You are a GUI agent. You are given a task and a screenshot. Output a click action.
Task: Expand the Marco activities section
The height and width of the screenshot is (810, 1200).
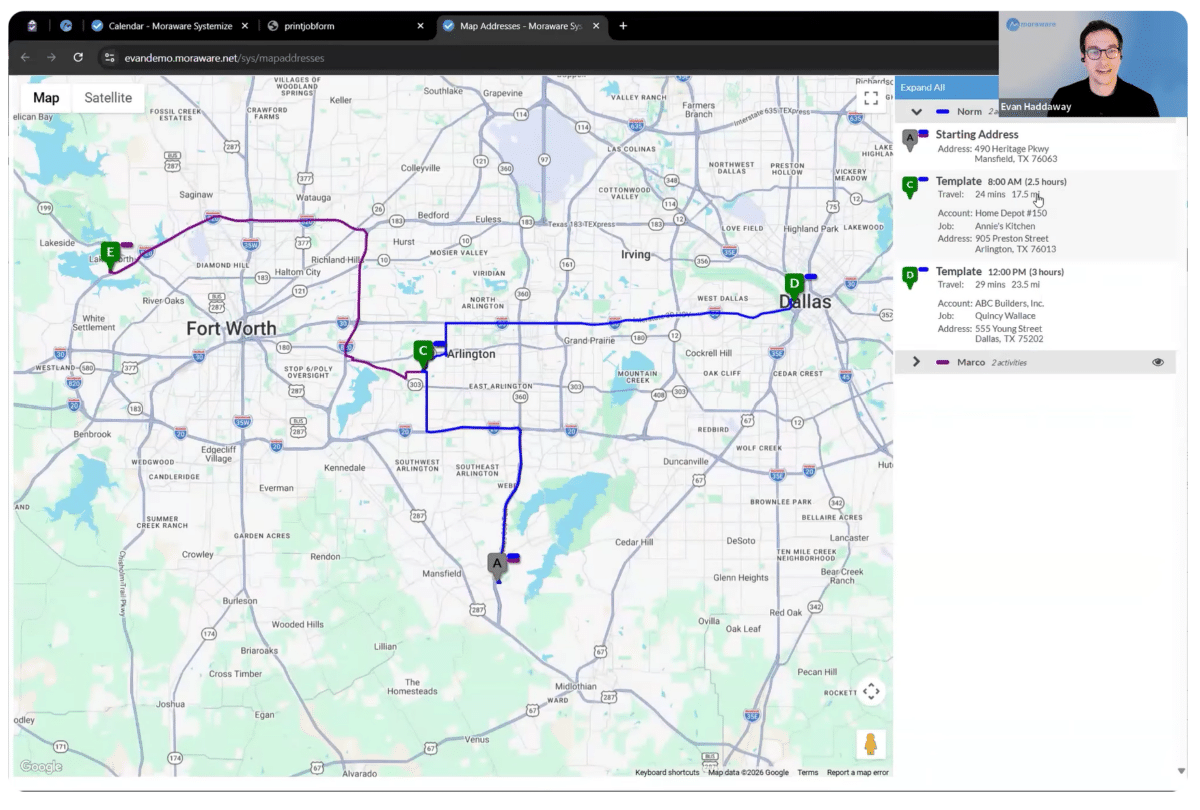click(x=915, y=362)
